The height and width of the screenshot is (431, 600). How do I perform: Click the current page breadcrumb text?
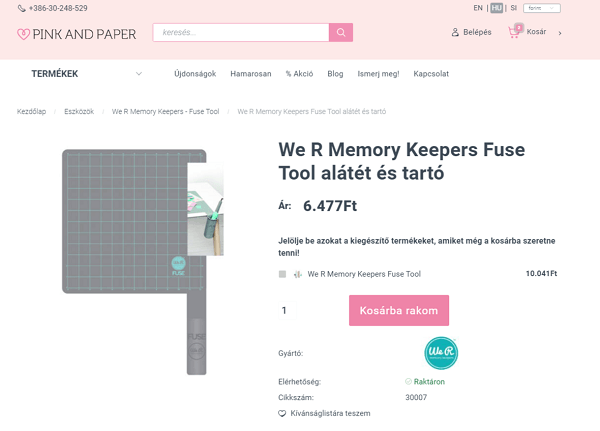[x=311, y=111]
